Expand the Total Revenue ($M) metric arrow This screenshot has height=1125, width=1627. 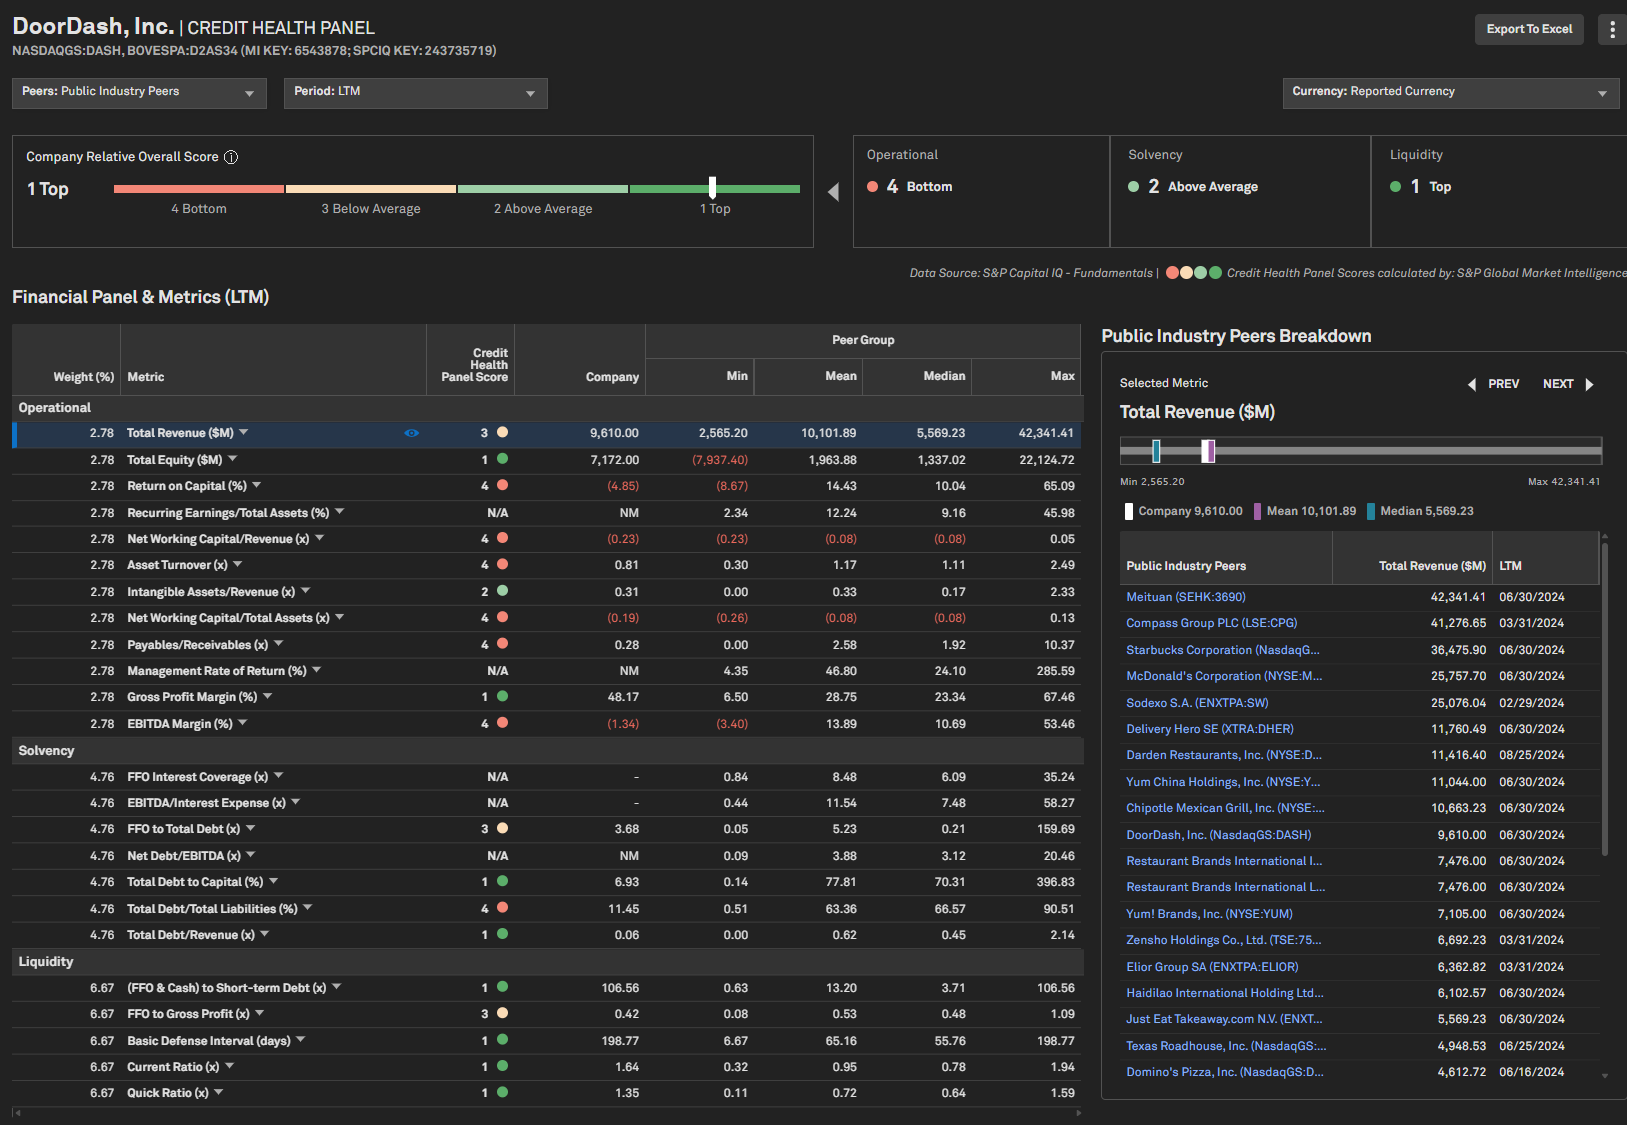244,433
